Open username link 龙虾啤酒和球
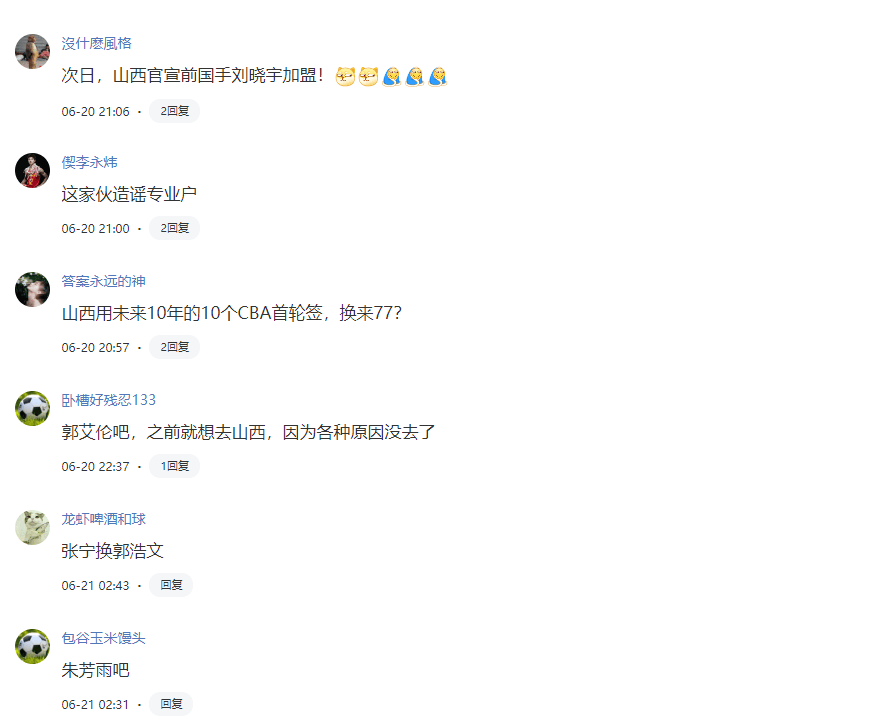 pyautogui.click(x=104, y=519)
